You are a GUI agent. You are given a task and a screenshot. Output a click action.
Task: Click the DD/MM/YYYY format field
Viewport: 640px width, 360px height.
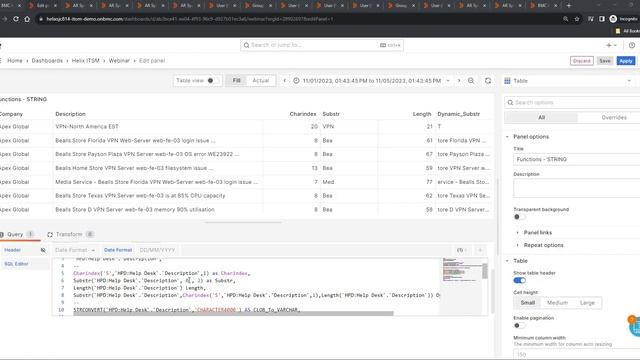[157, 250]
